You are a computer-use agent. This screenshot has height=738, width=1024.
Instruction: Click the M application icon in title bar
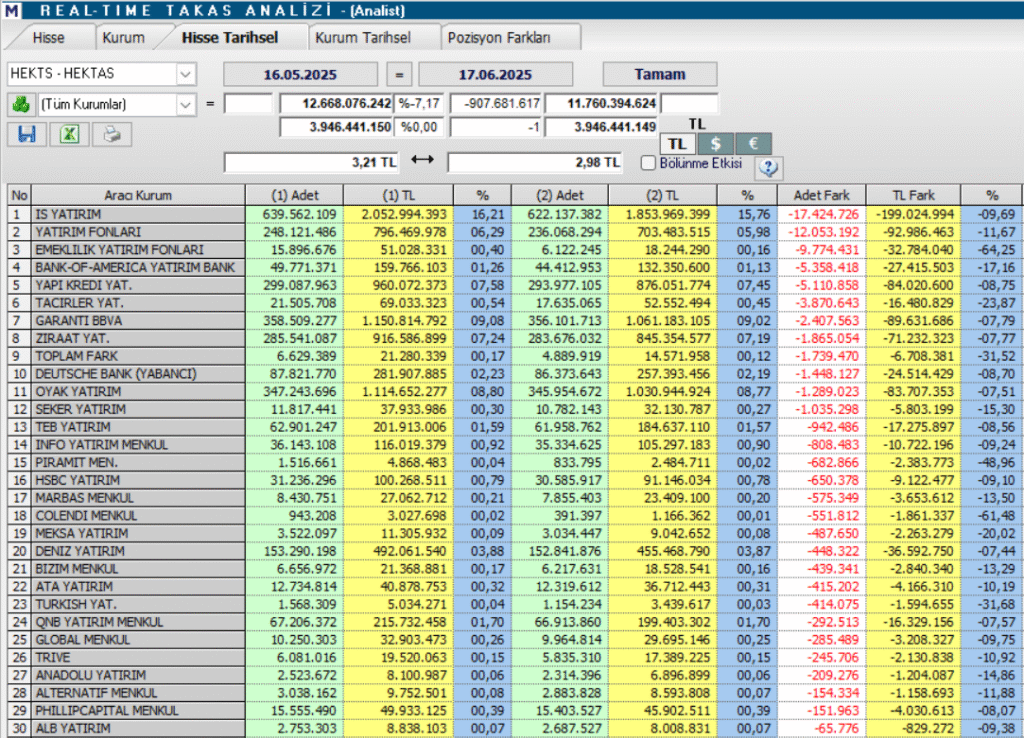click(12, 10)
